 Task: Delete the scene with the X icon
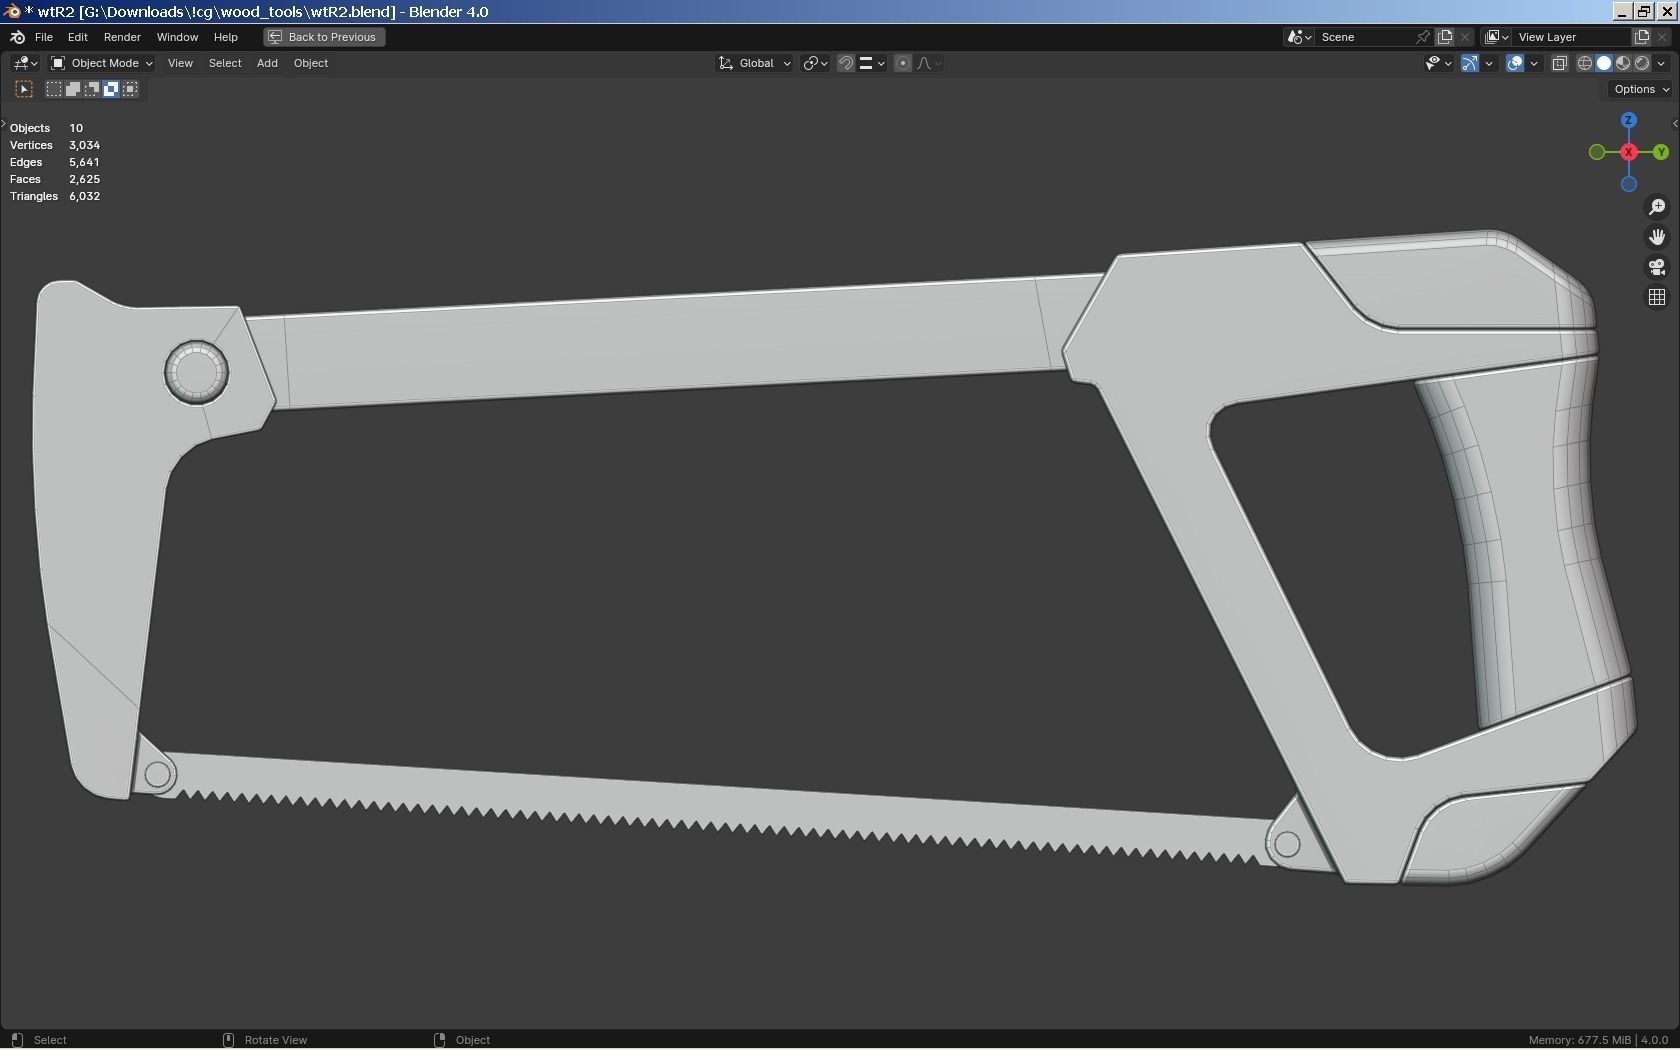tap(1466, 37)
